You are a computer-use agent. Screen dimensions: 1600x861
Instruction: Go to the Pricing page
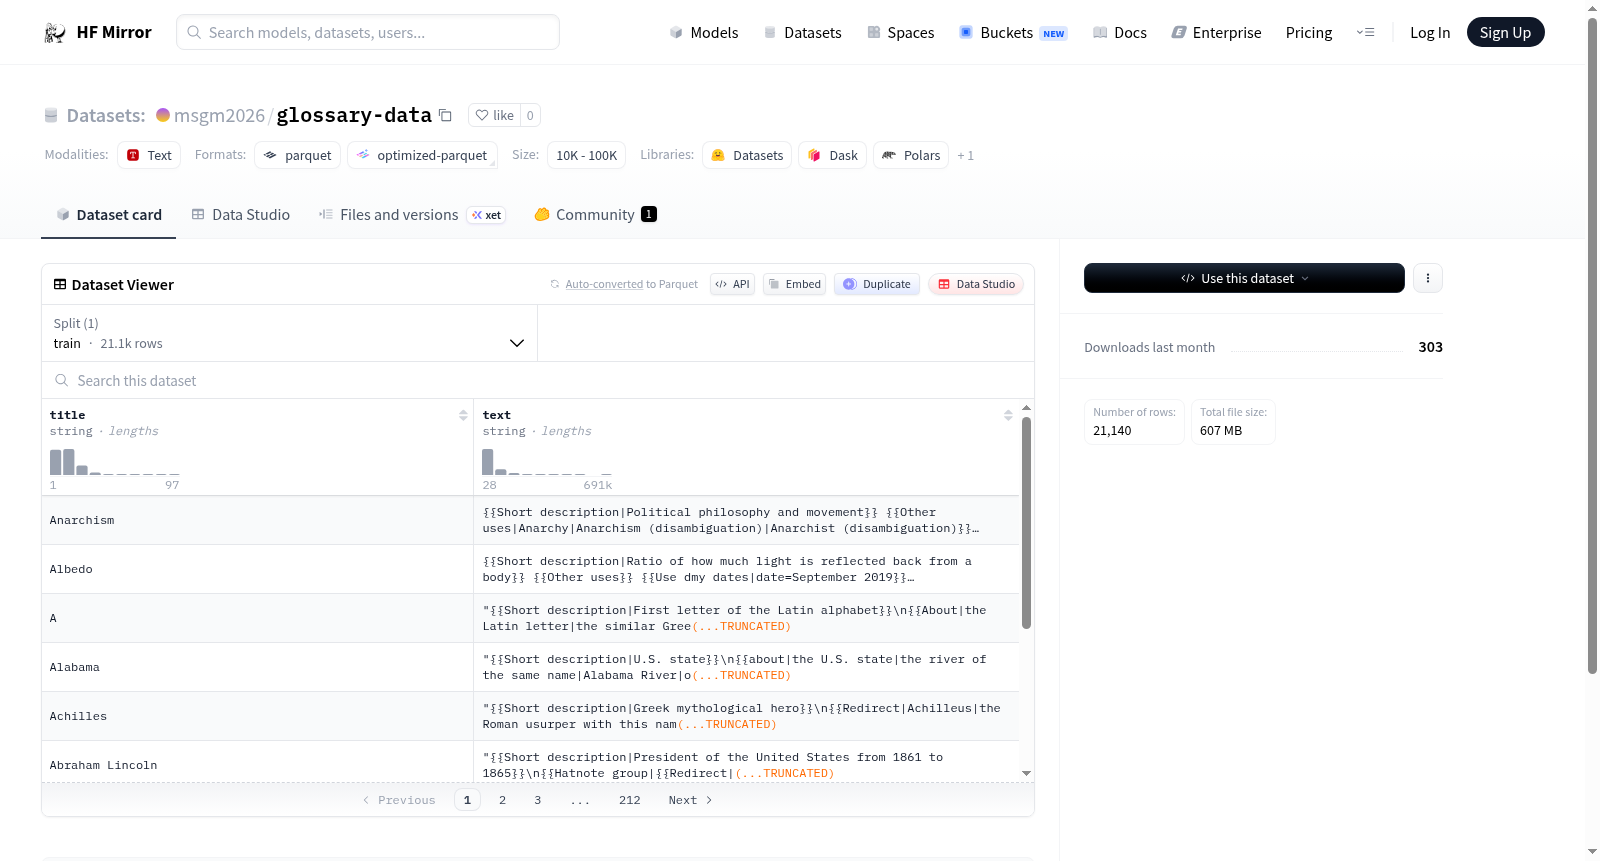1309,32
